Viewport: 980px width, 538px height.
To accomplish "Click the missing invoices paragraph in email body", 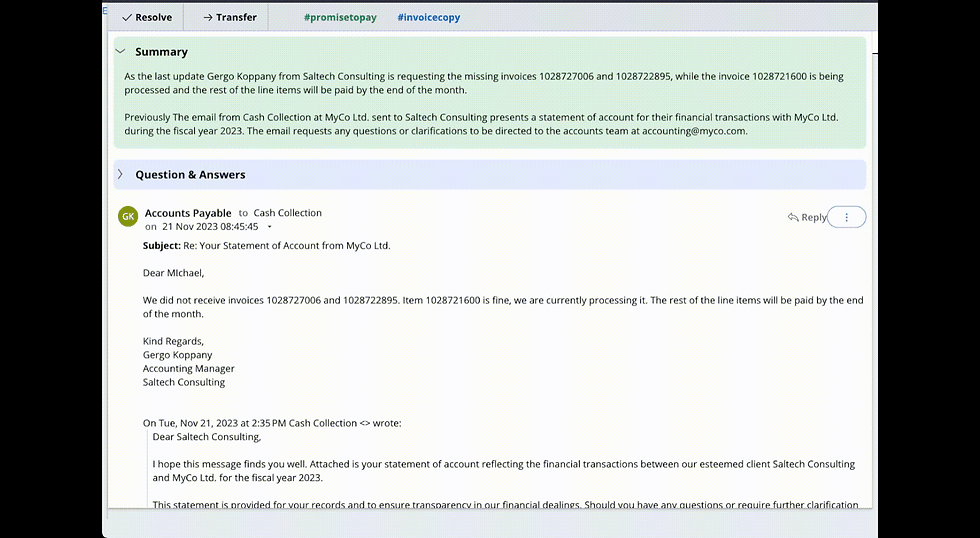I will 502,307.
